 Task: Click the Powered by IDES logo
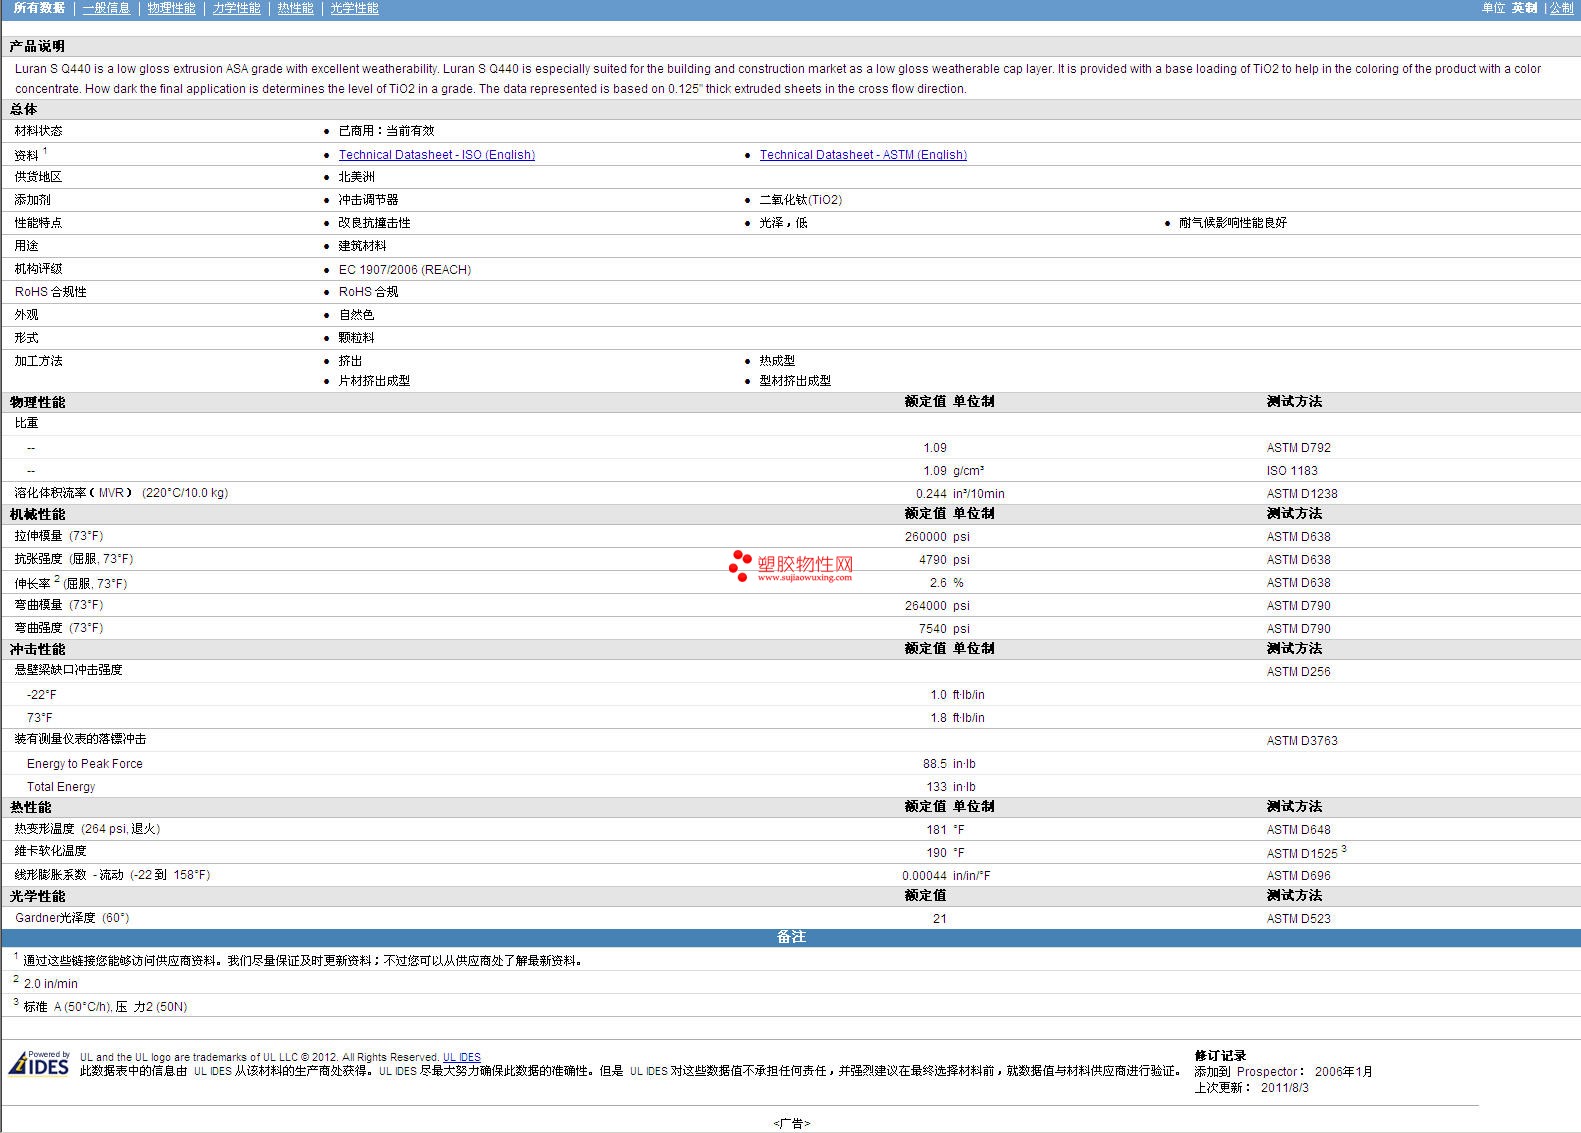tap(40, 1063)
